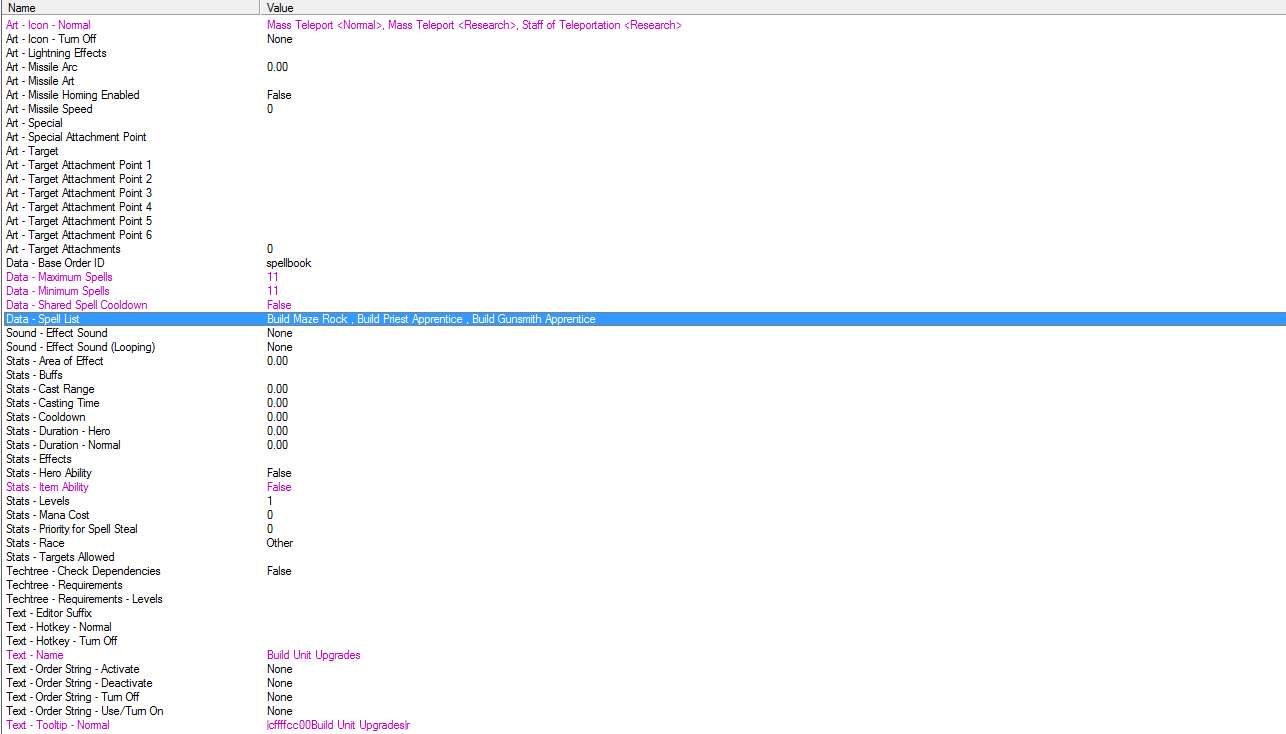Select 'Data - Shared Spell Cooldown' field
Viewport: 1286px width, 734px height.
(643, 305)
